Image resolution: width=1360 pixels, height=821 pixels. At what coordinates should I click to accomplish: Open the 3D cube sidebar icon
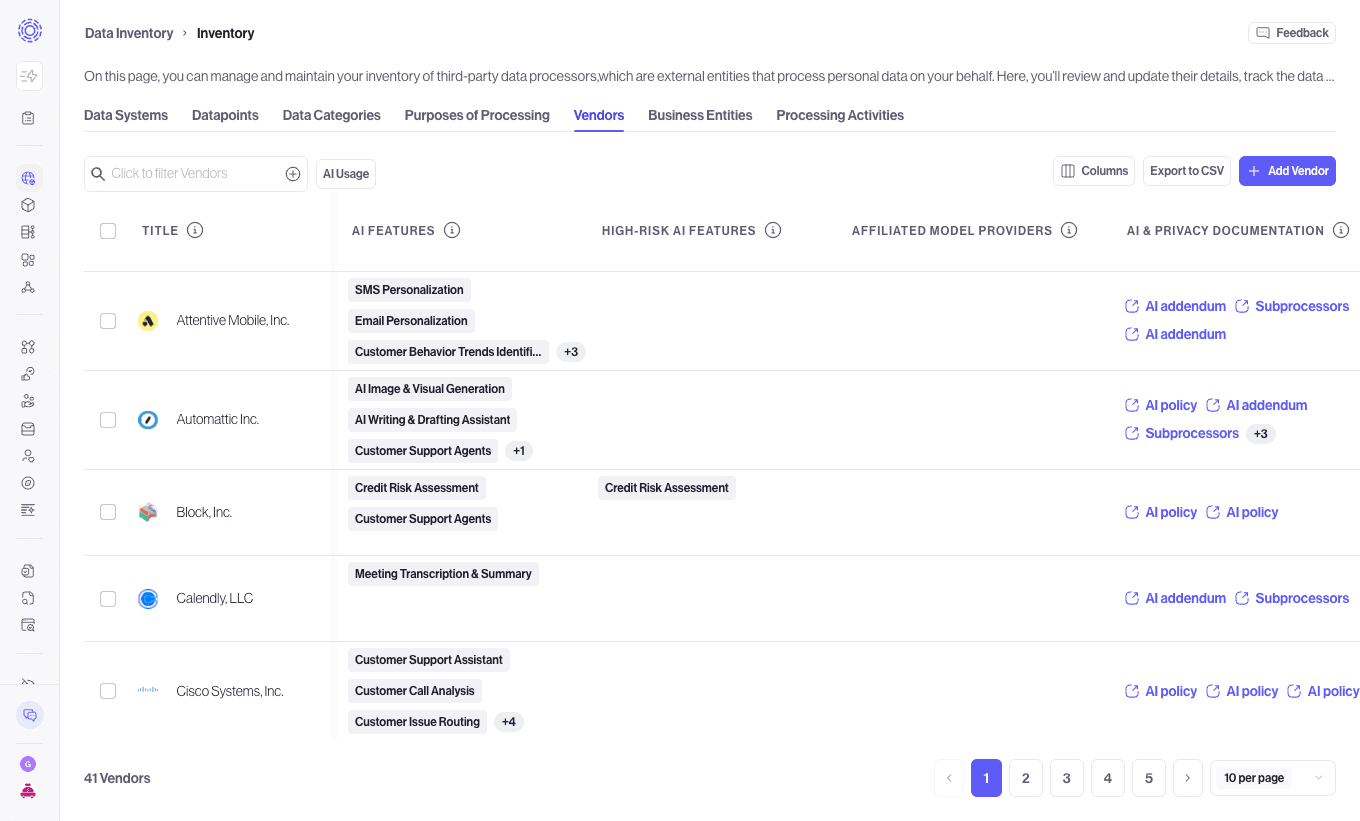pyautogui.click(x=28, y=205)
